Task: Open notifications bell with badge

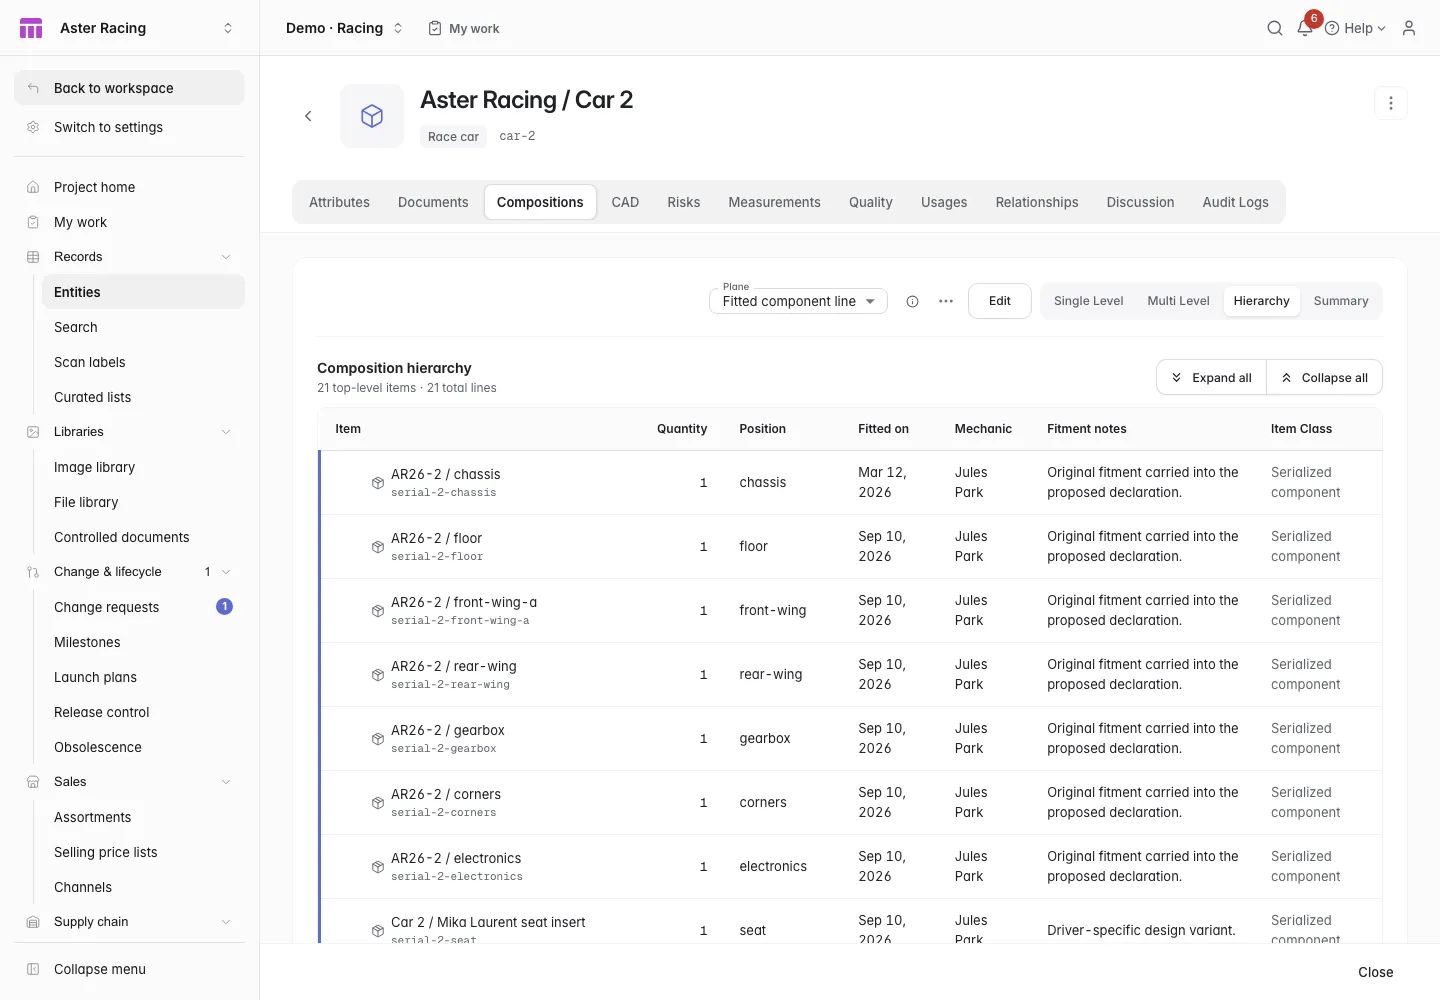Action: coord(1306,27)
